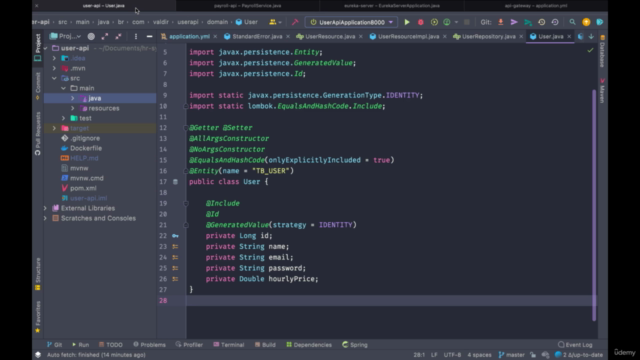Close the application.yml tab

(x=215, y=36)
